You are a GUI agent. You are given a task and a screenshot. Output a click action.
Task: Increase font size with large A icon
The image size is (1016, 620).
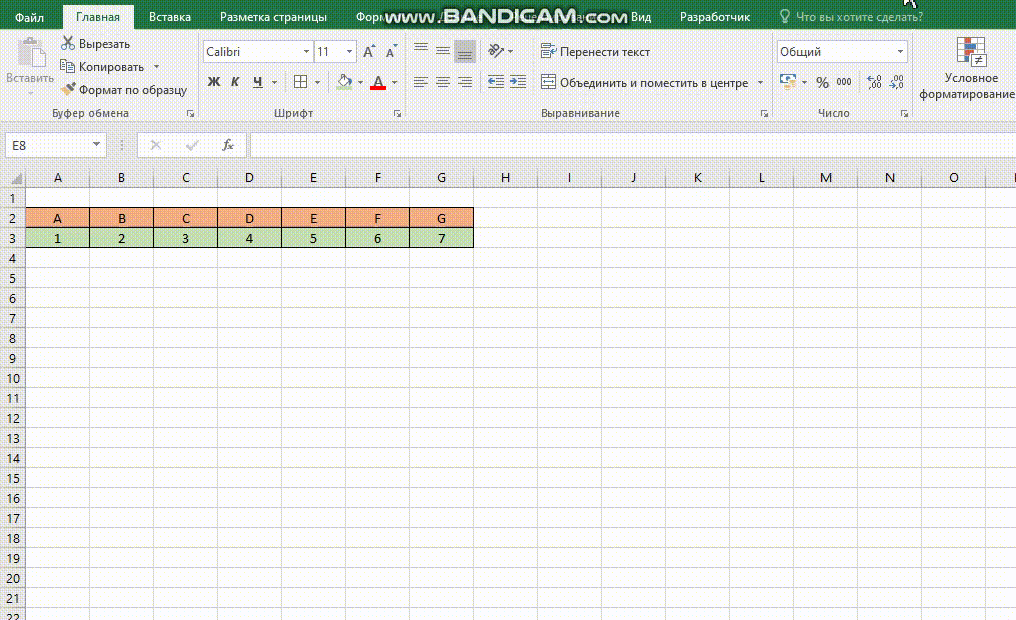point(369,52)
